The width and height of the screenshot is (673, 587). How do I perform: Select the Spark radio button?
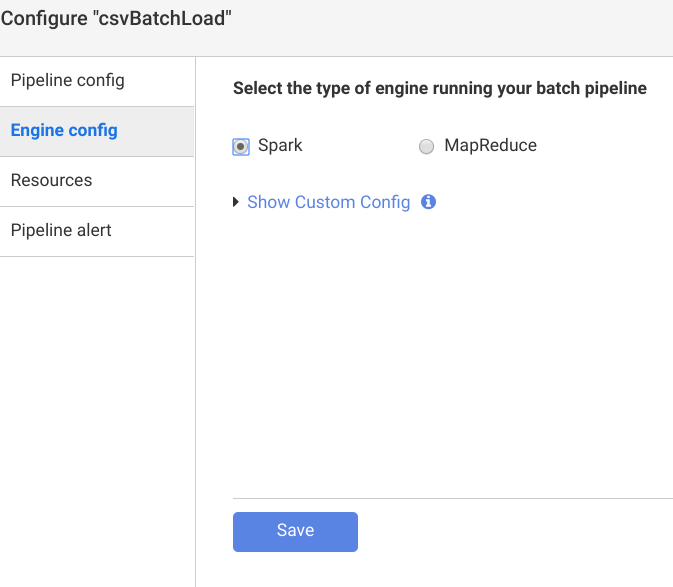coord(240,147)
